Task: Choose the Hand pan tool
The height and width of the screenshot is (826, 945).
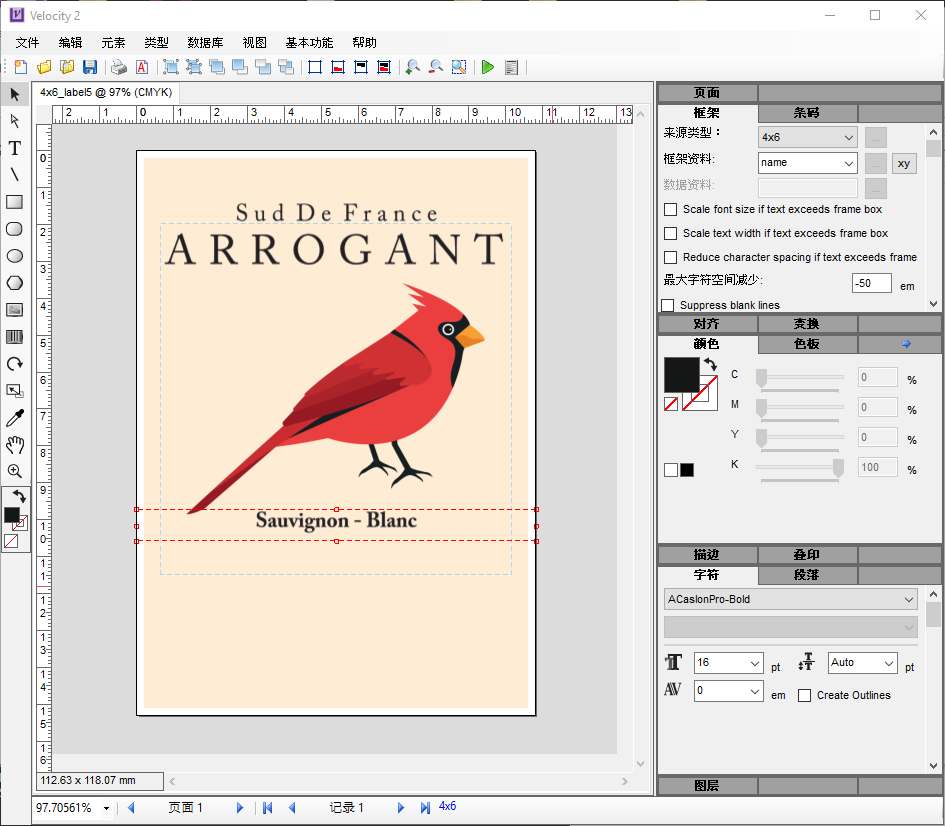Action: point(15,445)
